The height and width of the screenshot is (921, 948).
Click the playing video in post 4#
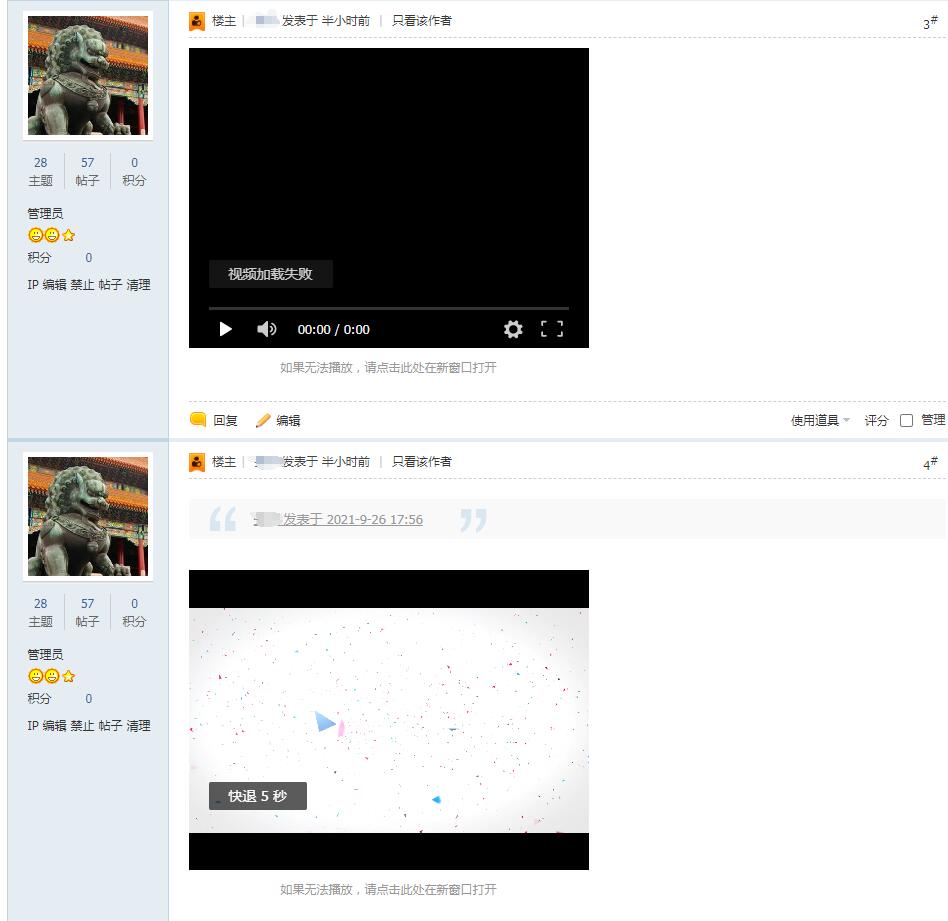coord(388,720)
